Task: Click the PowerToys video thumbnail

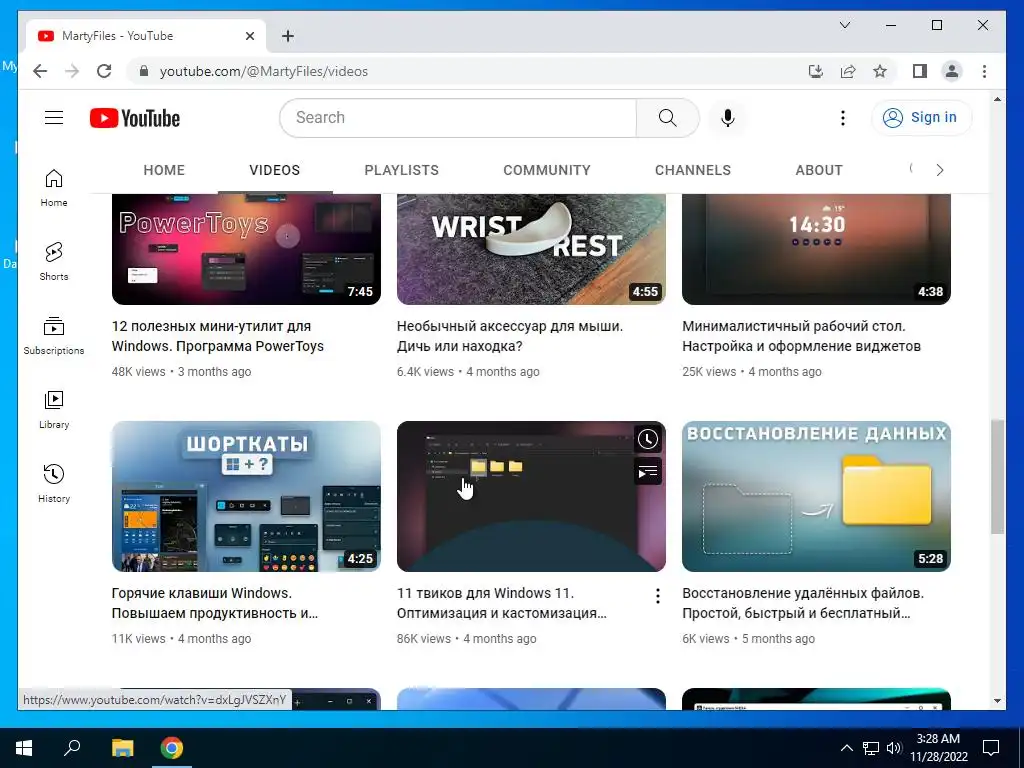Action: click(x=246, y=249)
